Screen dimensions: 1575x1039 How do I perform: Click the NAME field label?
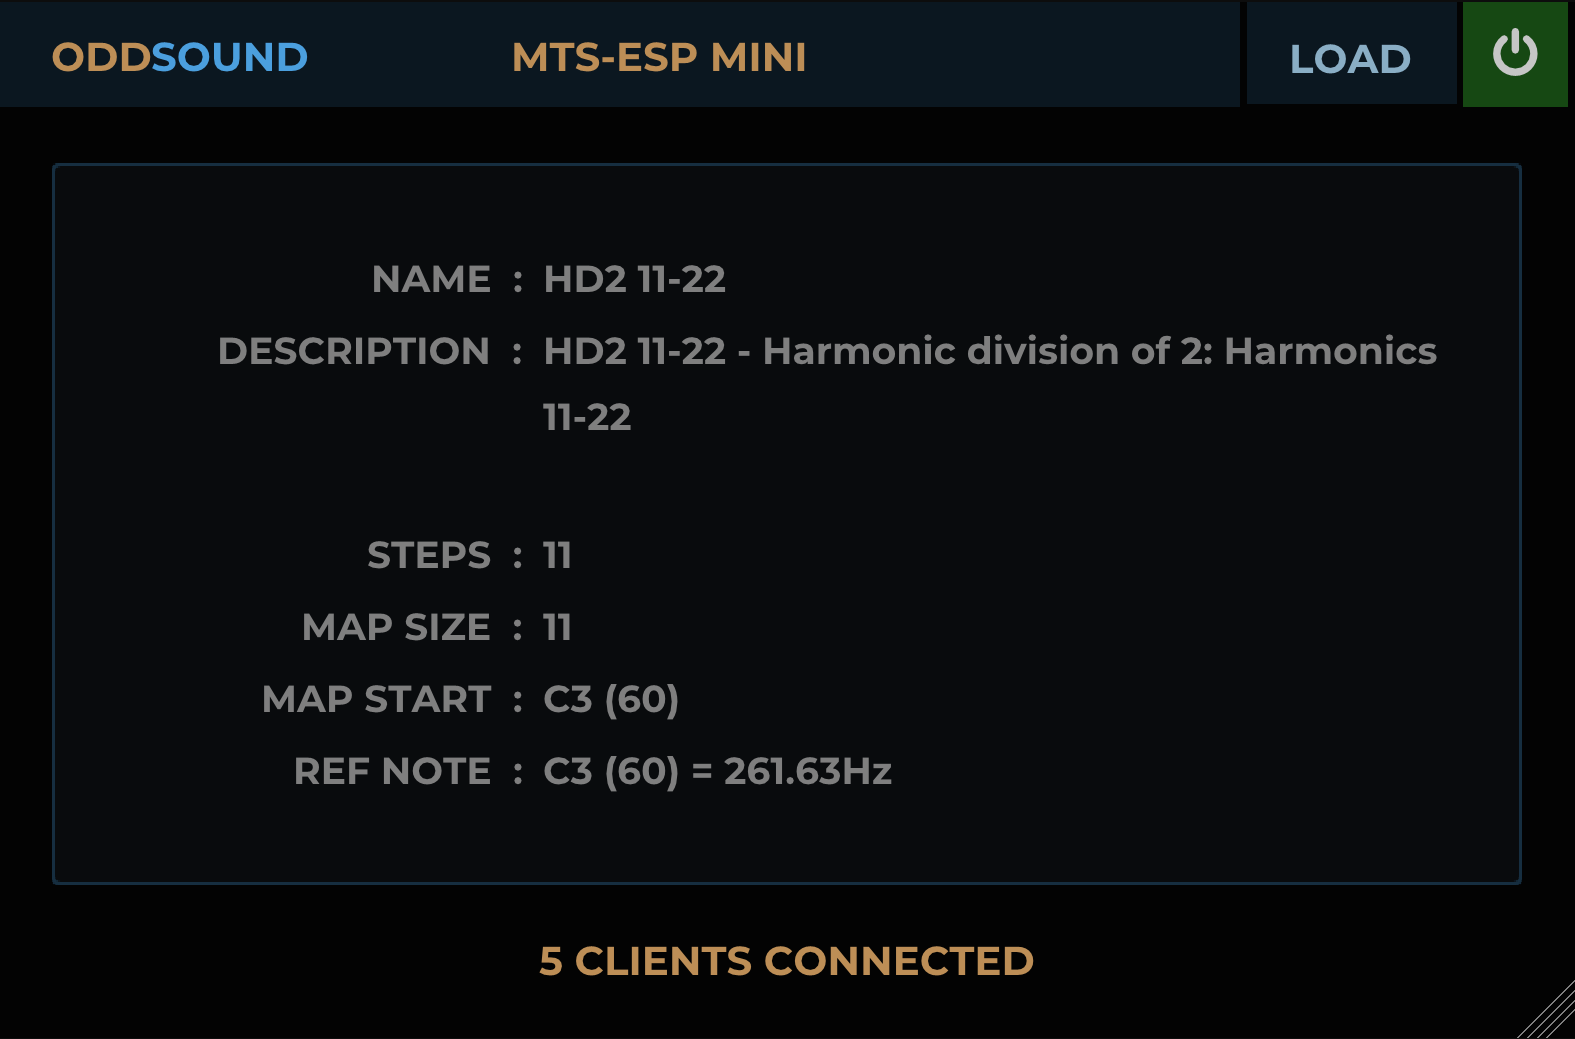point(431,279)
